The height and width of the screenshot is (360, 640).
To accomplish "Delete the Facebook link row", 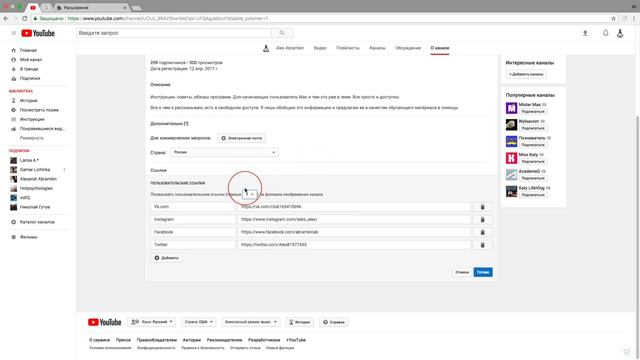I will pyautogui.click(x=482, y=232).
